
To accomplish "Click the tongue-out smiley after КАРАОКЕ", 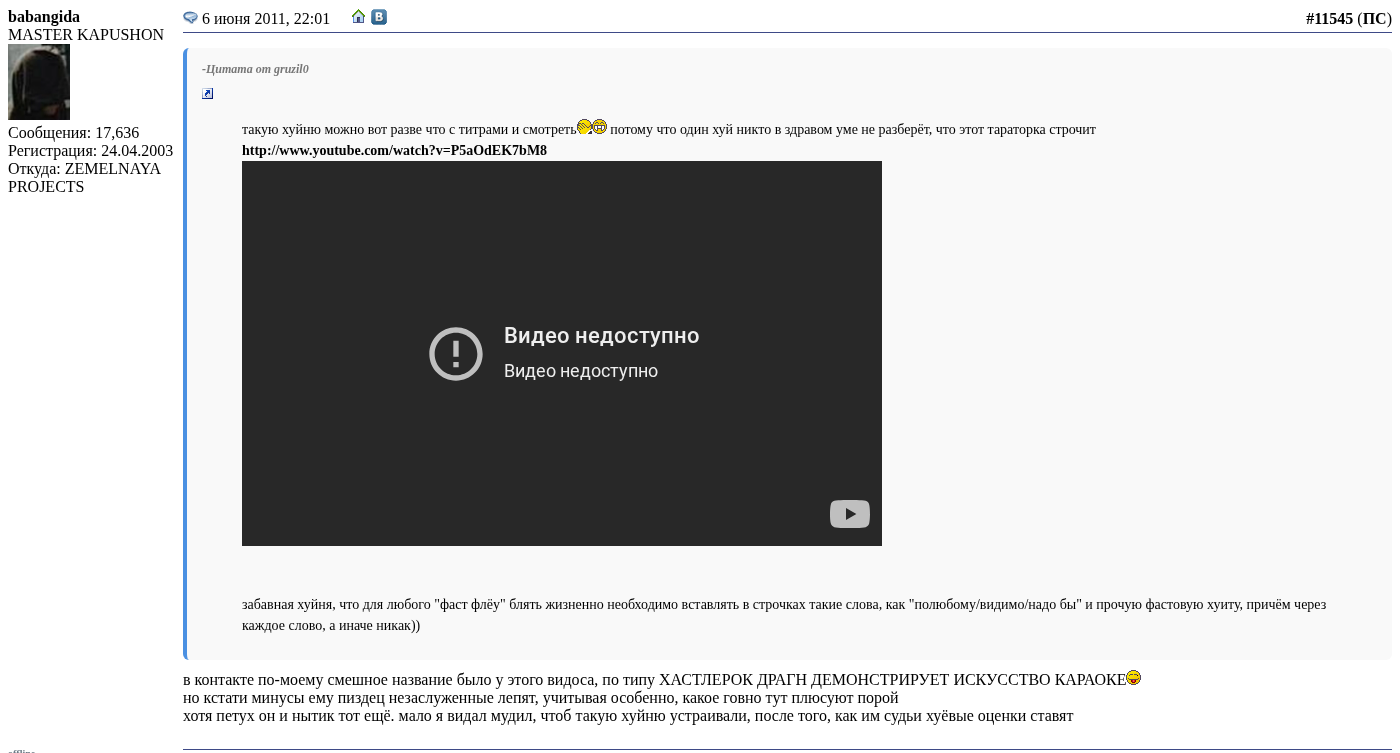I will [1134, 678].
